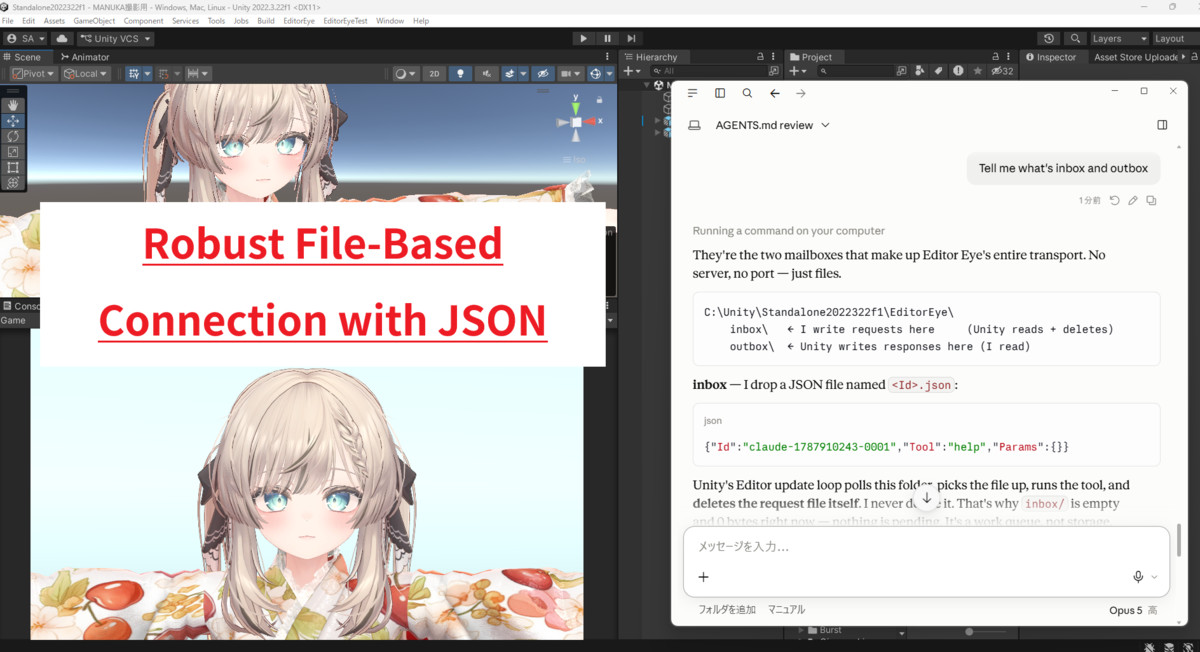Screen dimensions: 1200x652
Task: Open the Layers dropdown
Action: (x=1118, y=38)
